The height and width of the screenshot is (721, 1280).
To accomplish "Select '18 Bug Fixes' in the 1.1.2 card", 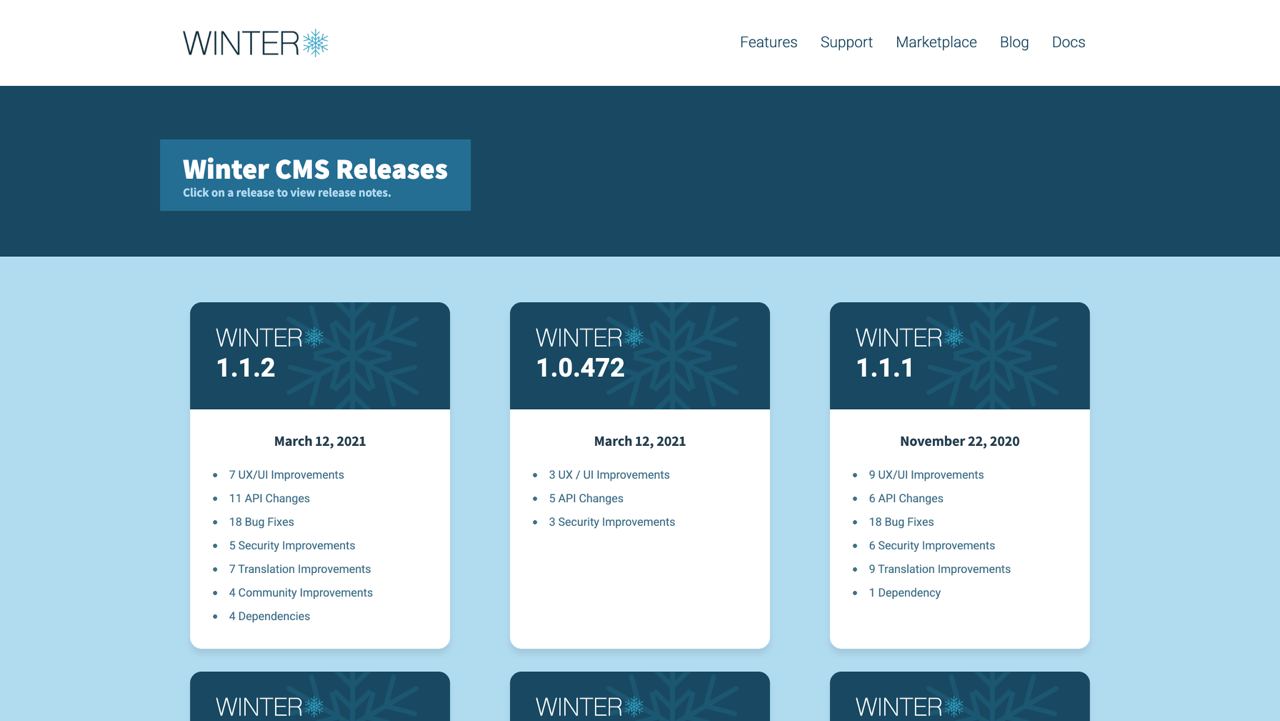I will tap(261, 522).
